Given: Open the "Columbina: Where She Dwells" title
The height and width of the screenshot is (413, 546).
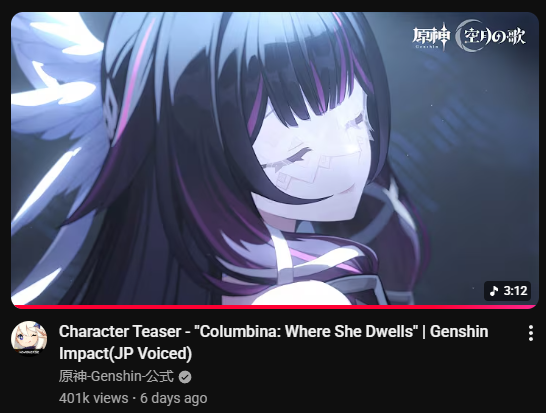Looking at the screenshot, I should pyautogui.click(x=305, y=332).
